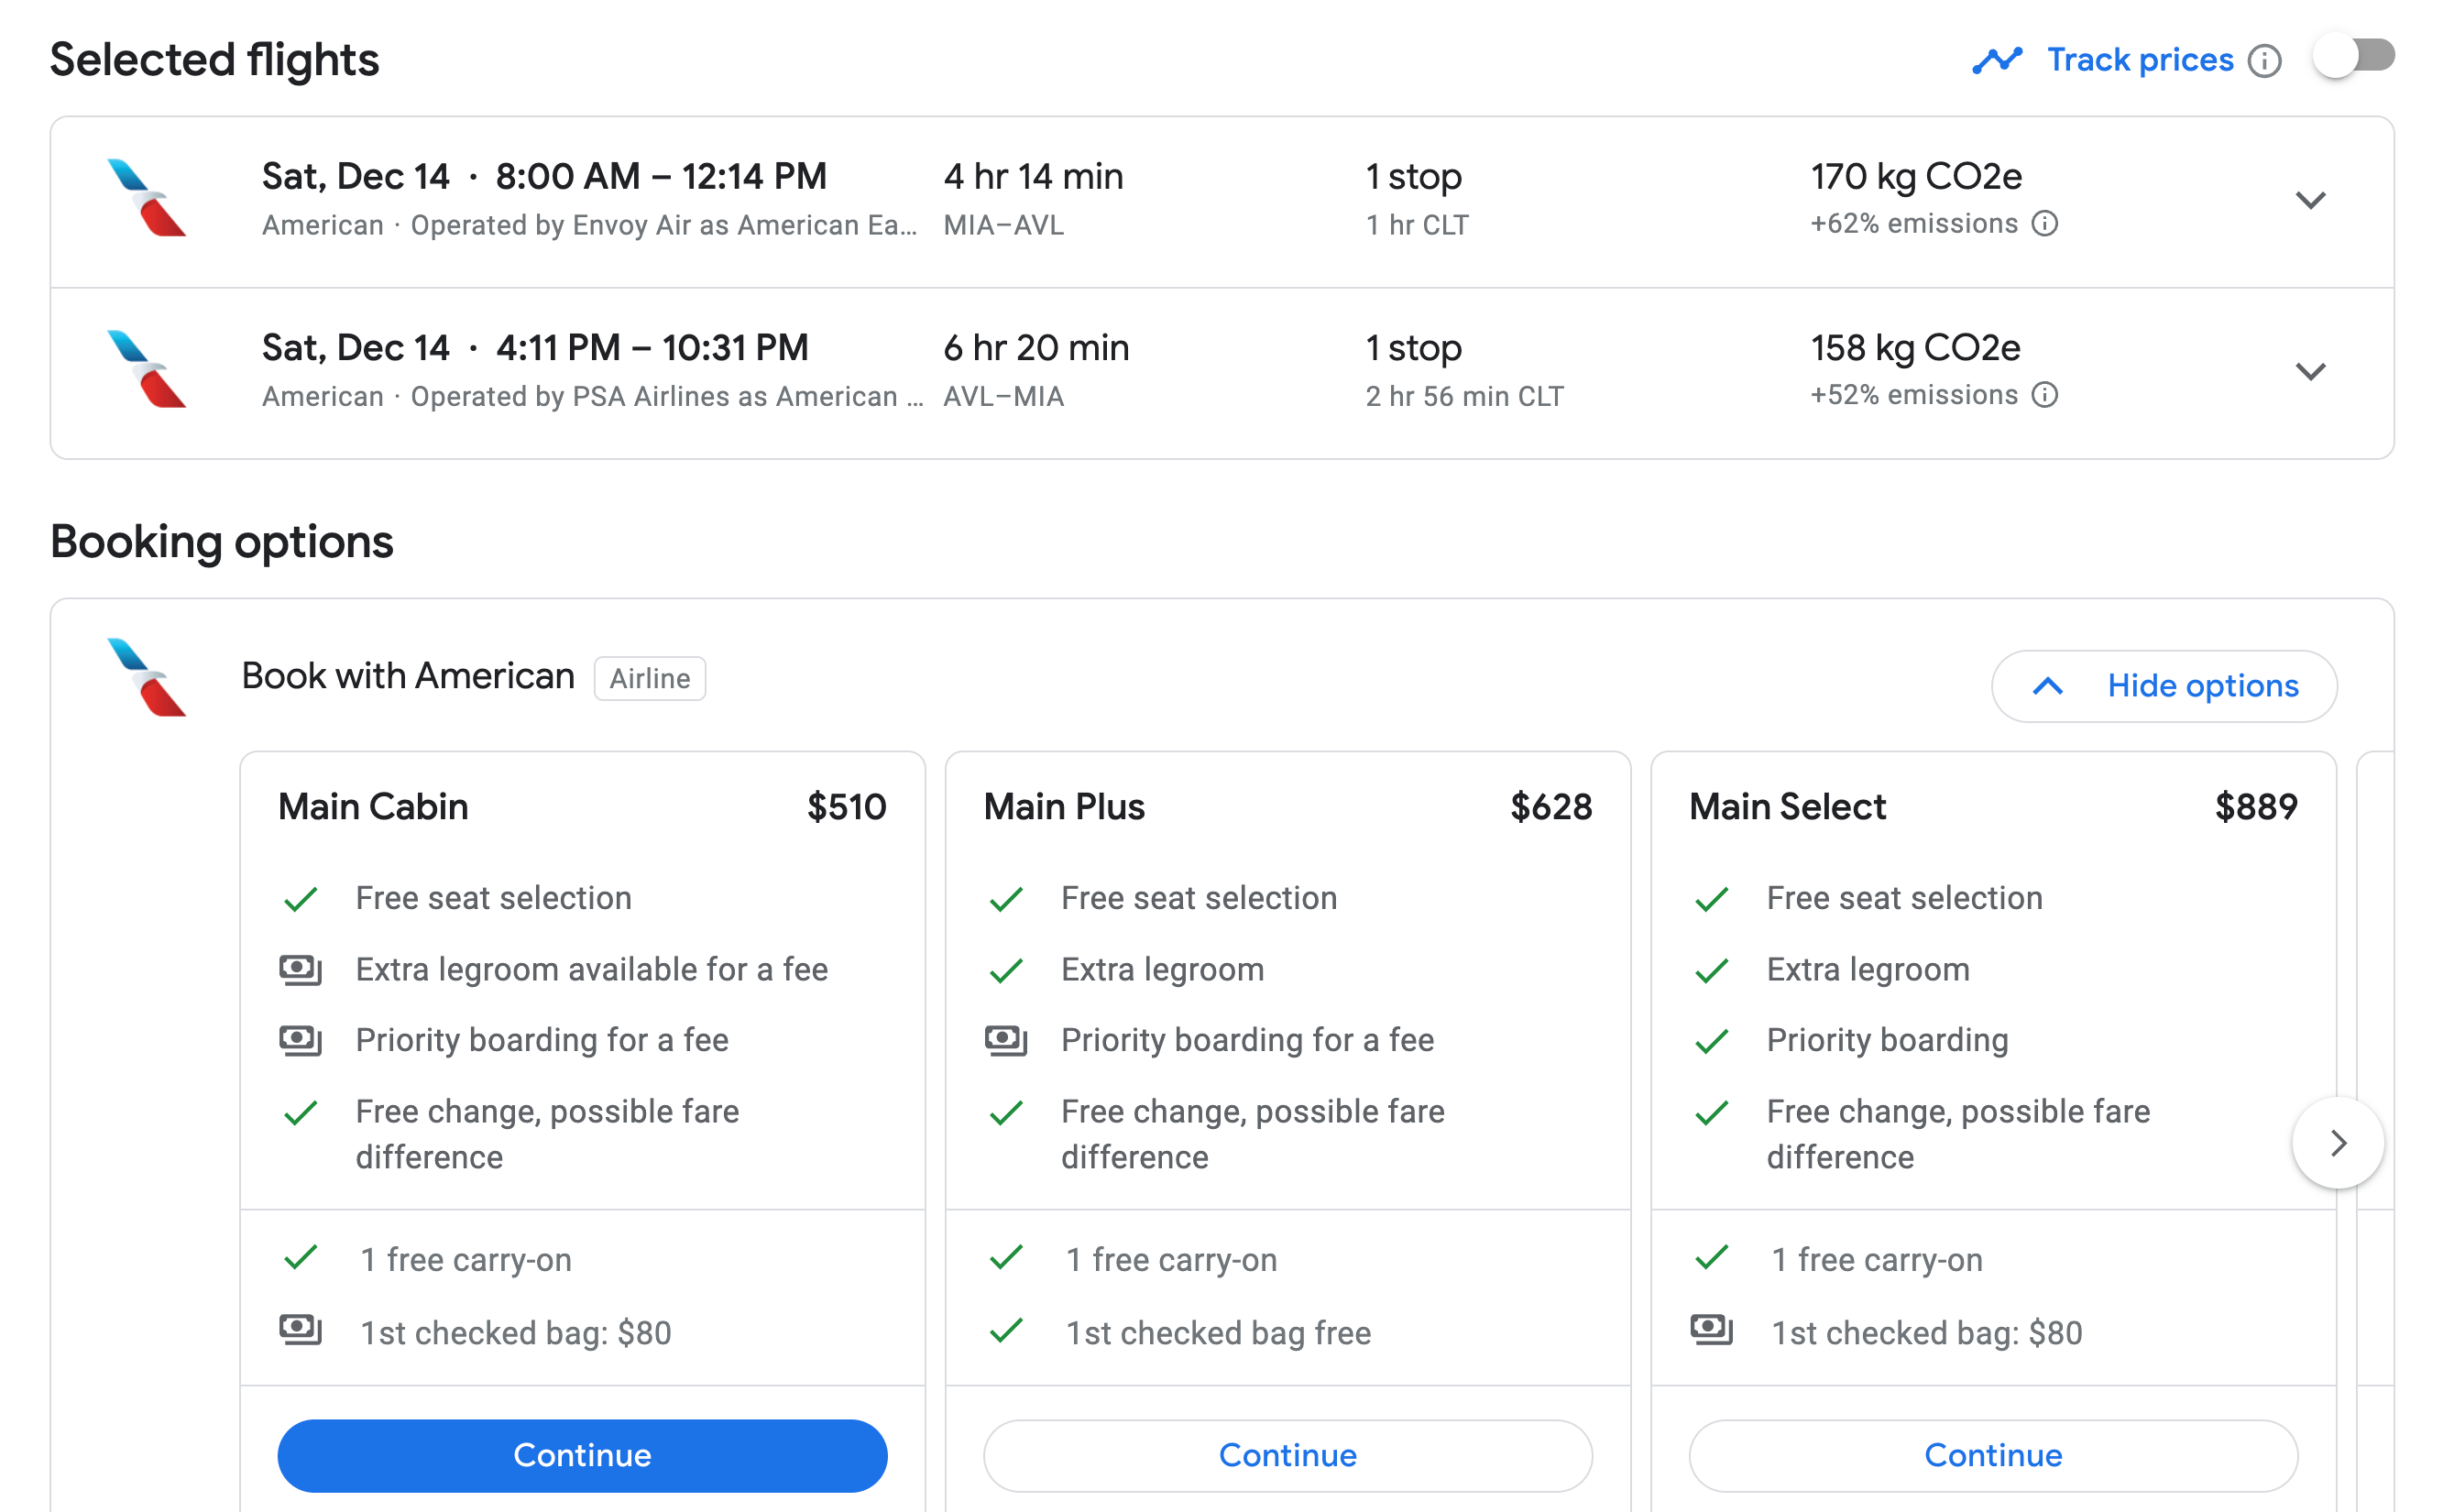Collapse fares with Hide options button
Screen dimensions: 2454x1512
(x=2164, y=686)
